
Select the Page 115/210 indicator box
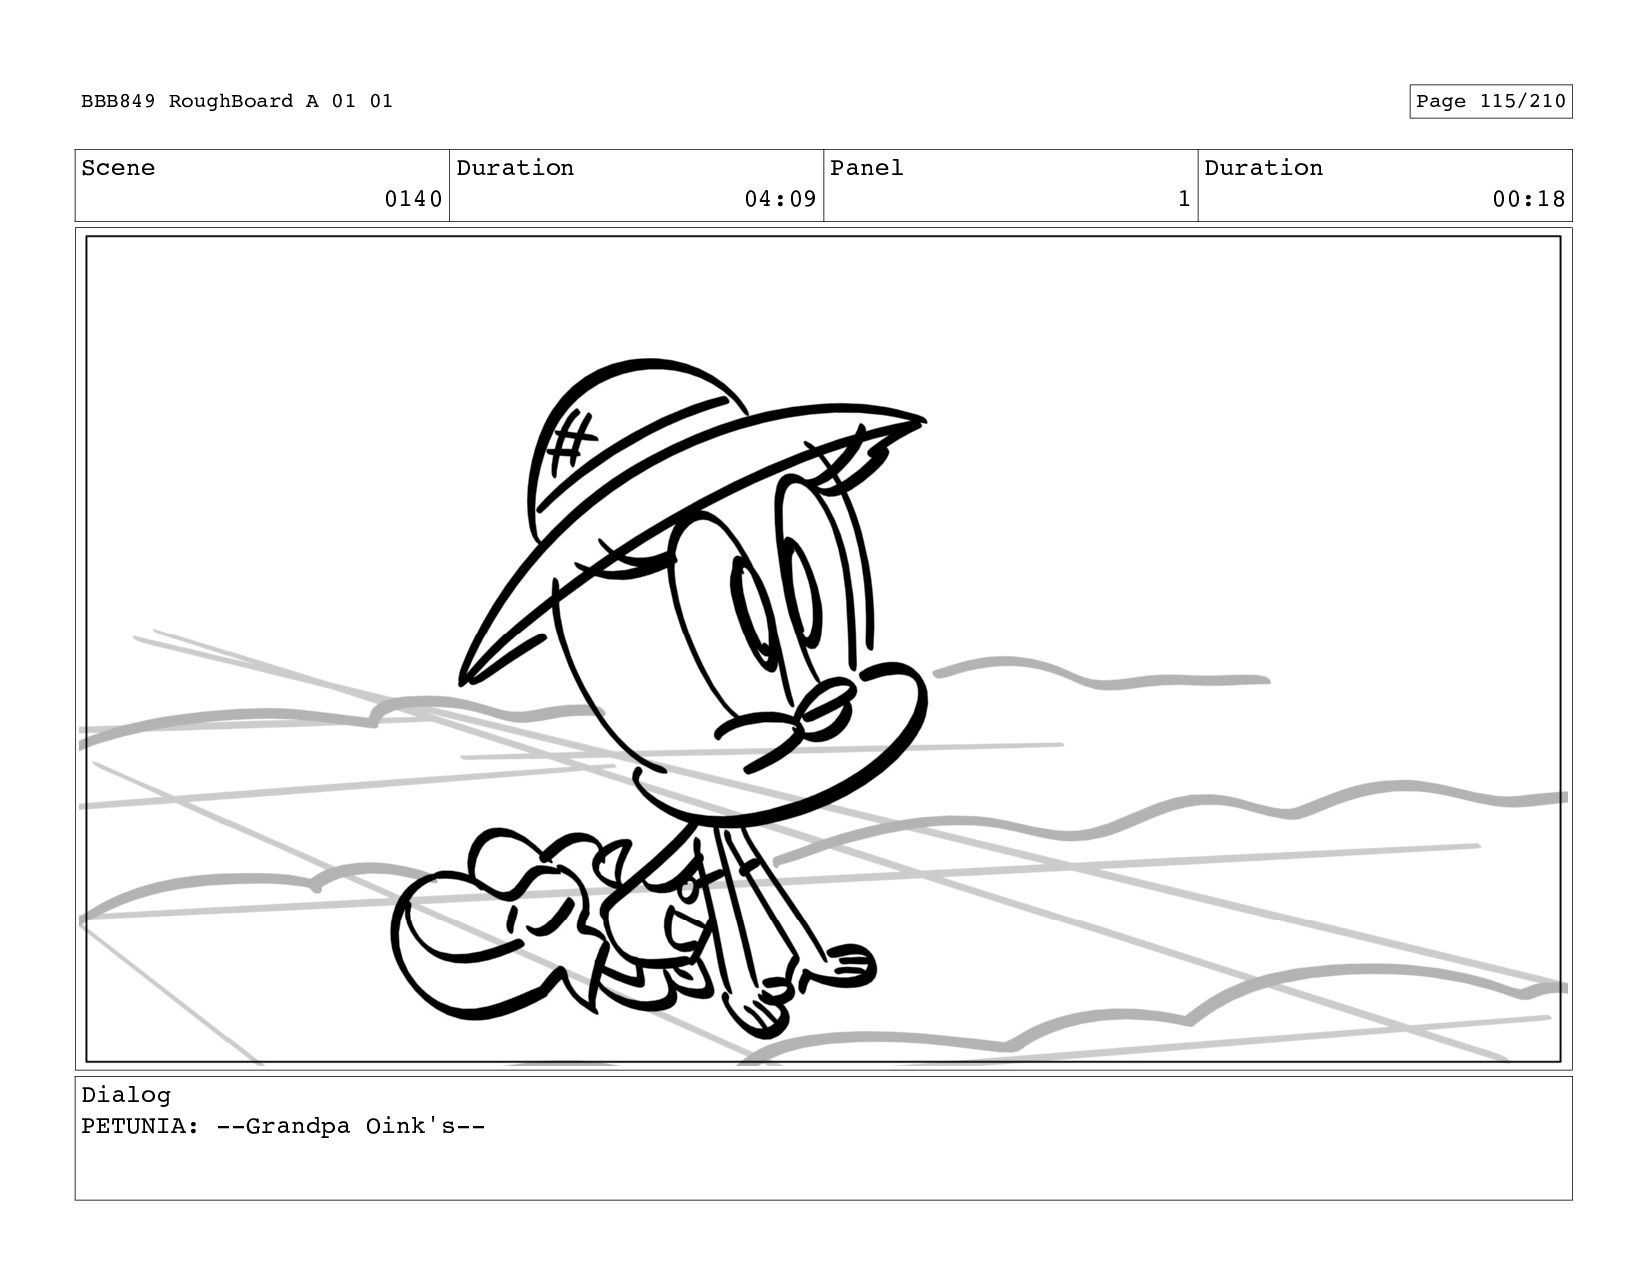tap(1491, 101)
